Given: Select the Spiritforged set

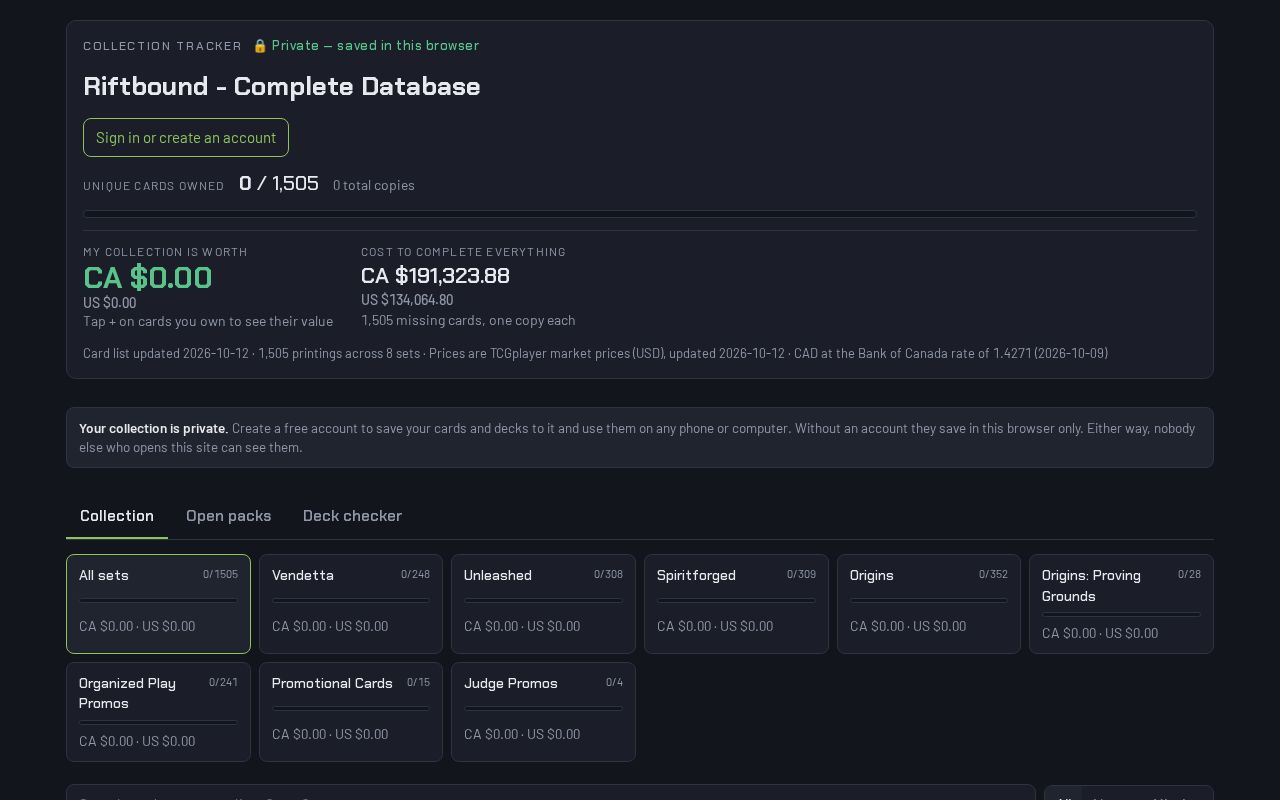Looking at the screenshot, I should coord(736,604).
